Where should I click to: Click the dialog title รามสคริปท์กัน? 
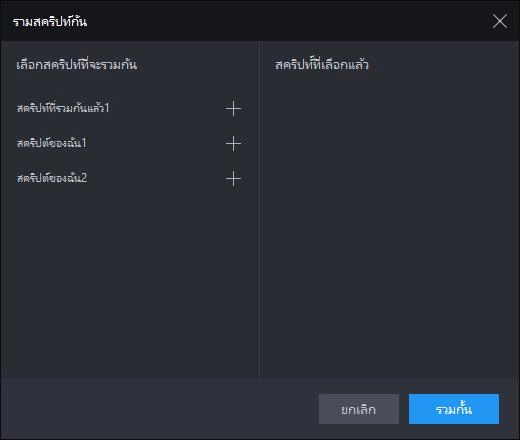pyautogui.click(x=50, y=22)
